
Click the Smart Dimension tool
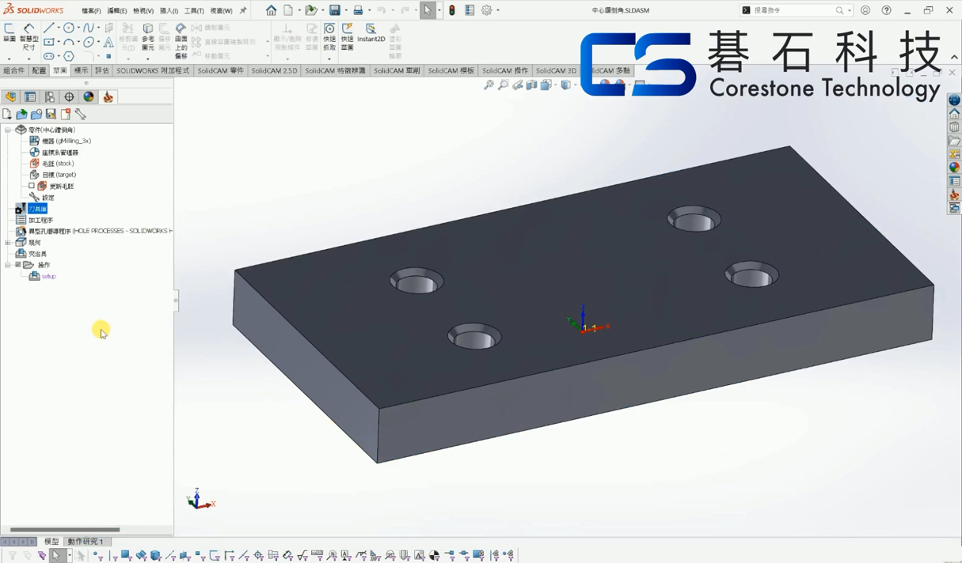[29, 36]
